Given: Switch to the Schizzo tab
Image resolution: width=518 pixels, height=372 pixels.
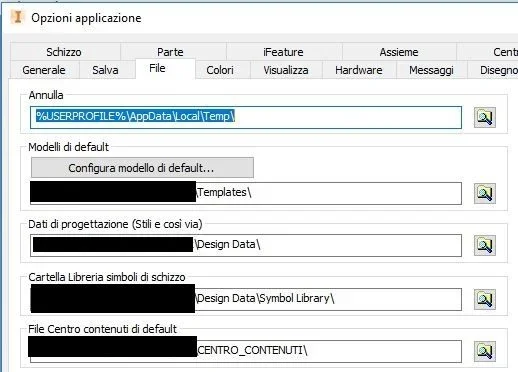Looking at the screenshot, I should [64, 52].
